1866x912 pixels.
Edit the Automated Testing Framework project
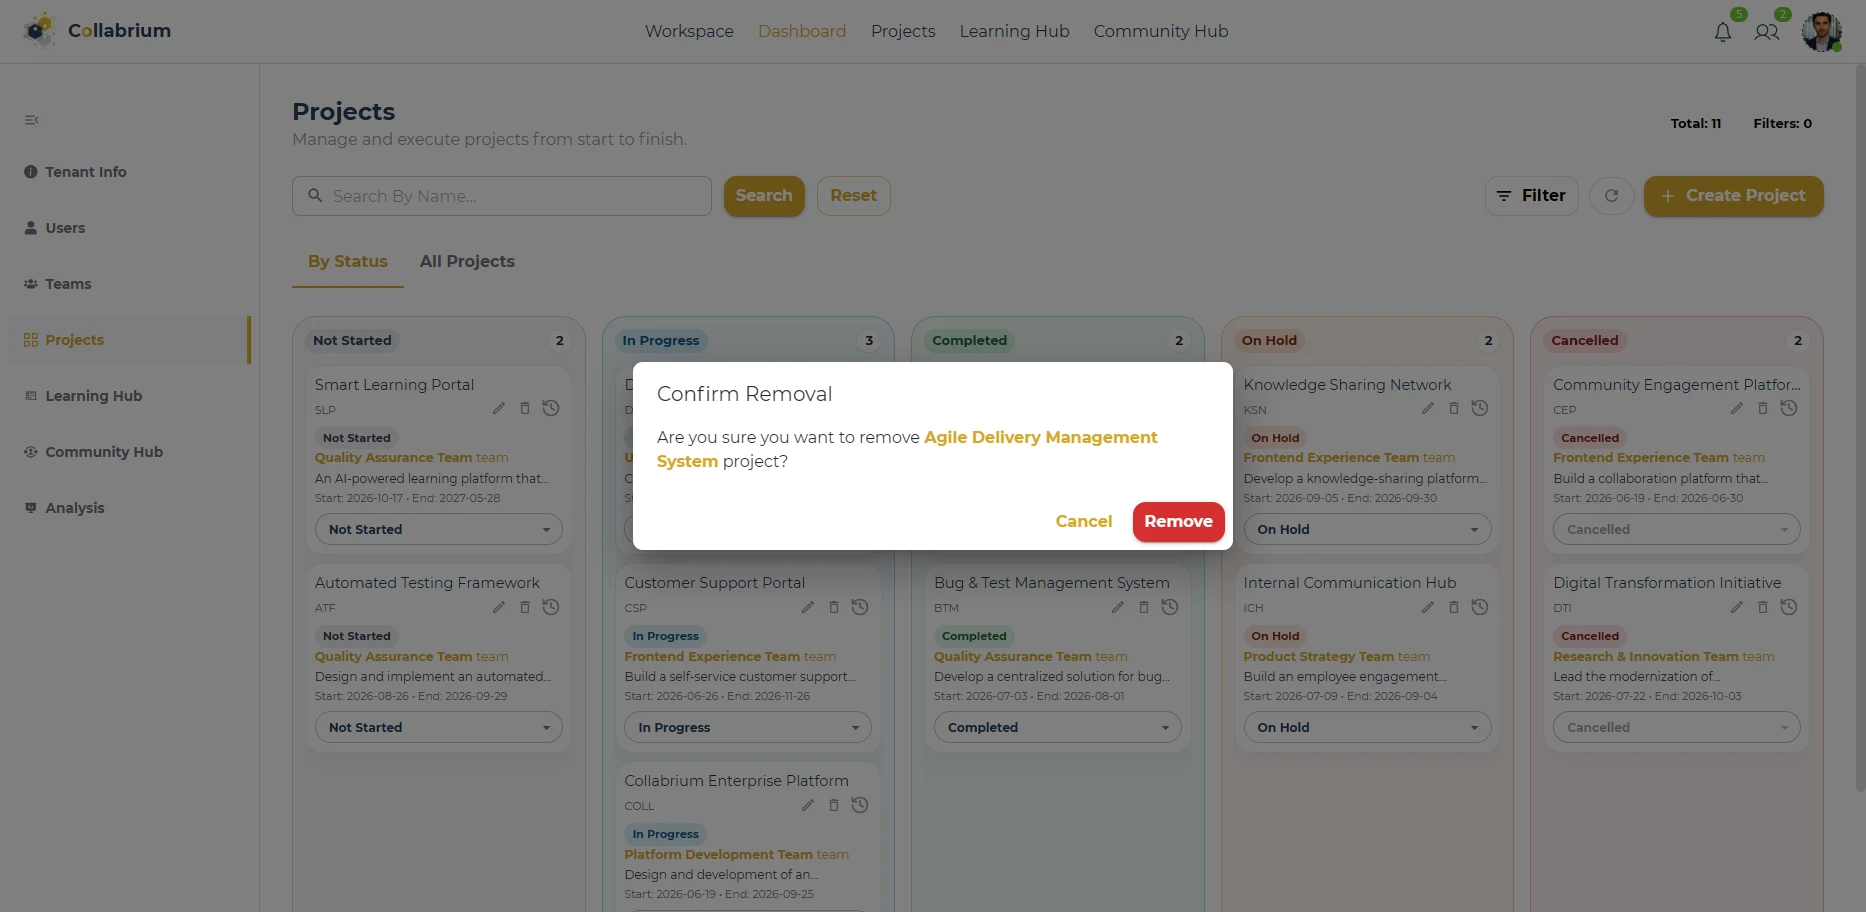[x=499, y=607]
